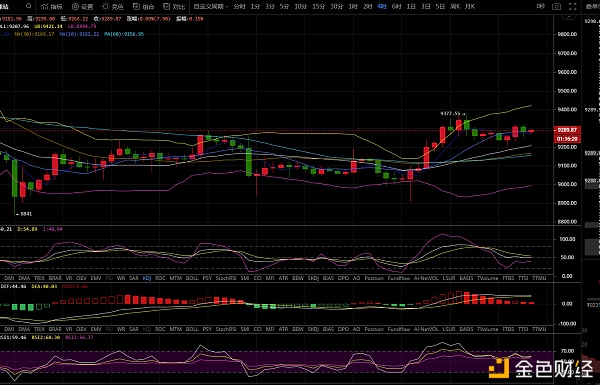Select SMI in the row under MACD panel
The width and height of the screenshot is (600, 385).
tap(245, 329)
